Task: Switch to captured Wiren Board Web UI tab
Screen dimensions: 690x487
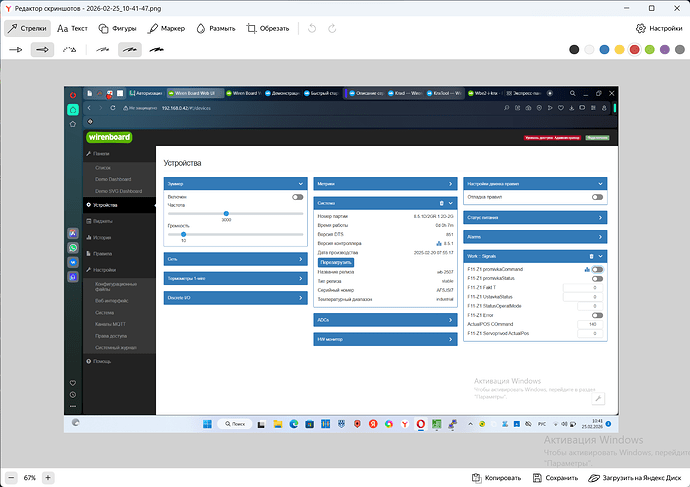Action: click(195, 93)
